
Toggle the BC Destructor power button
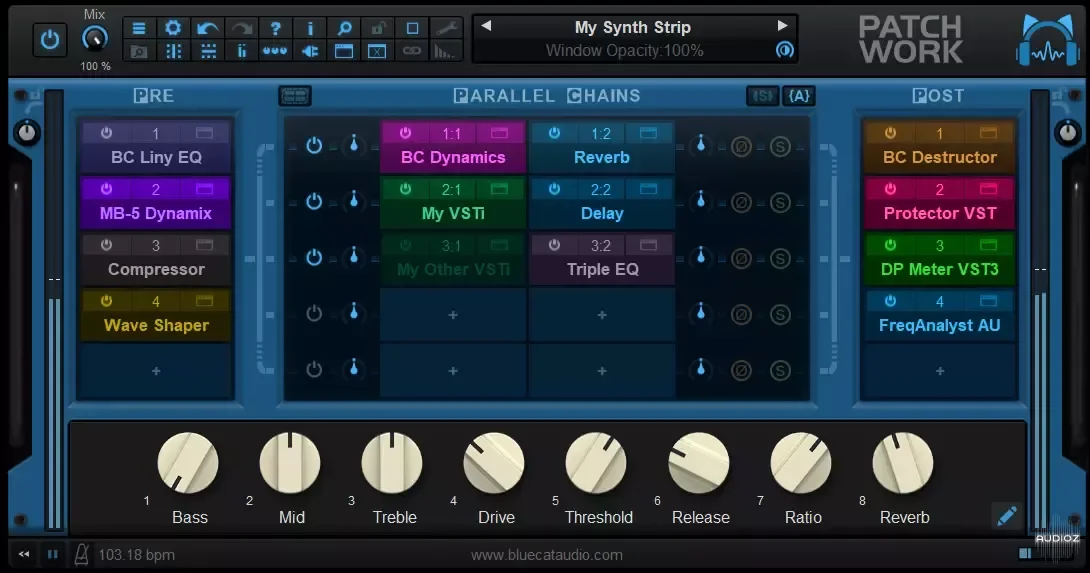890,133
